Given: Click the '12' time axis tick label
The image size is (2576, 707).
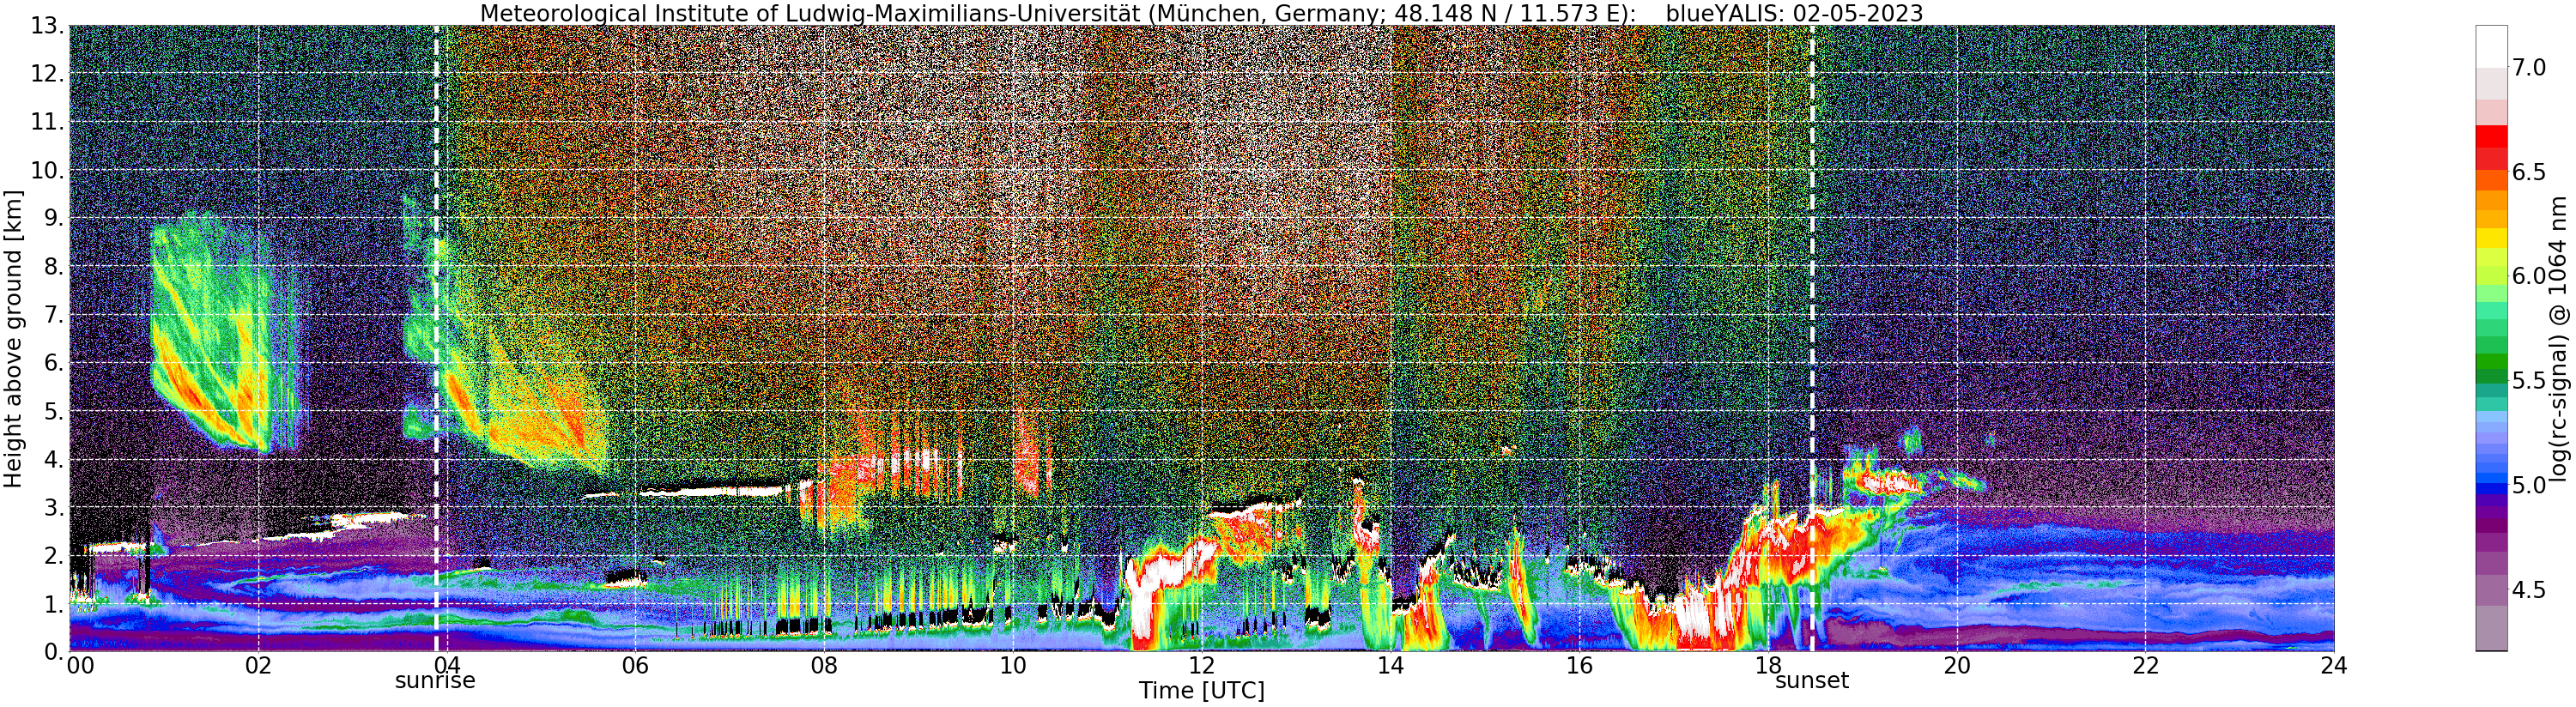Looking at the screenshot, I should point(1202,666).
